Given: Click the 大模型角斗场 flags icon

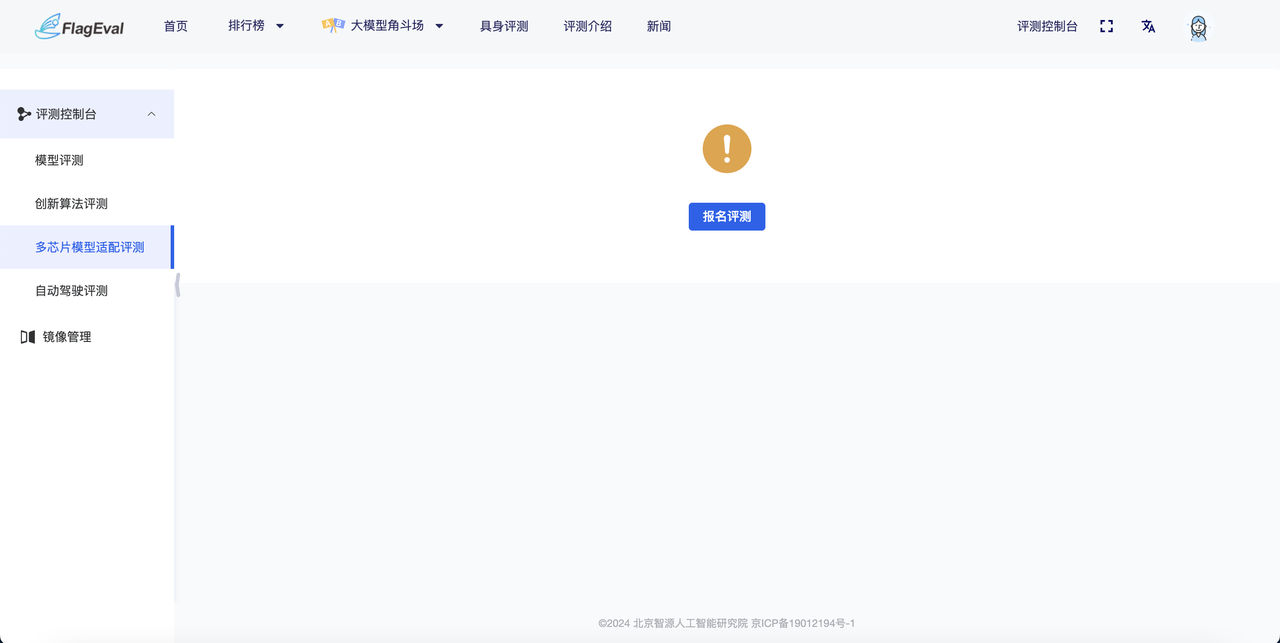Looking at the screenshot, I should (x=333, y=26).
